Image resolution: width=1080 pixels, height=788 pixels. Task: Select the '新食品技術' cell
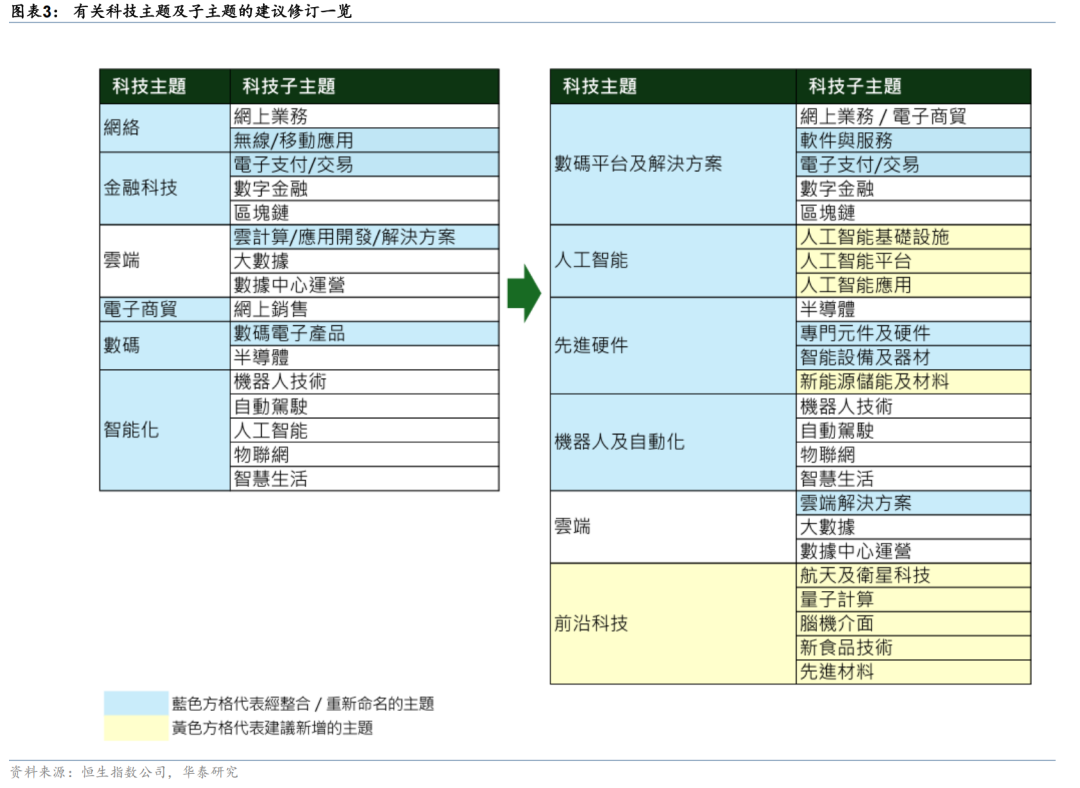(913, 647)
